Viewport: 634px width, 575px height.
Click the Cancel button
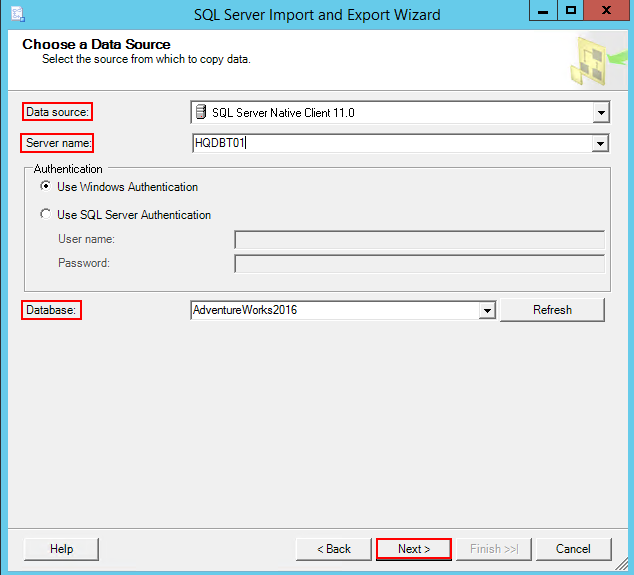point(573,549)
